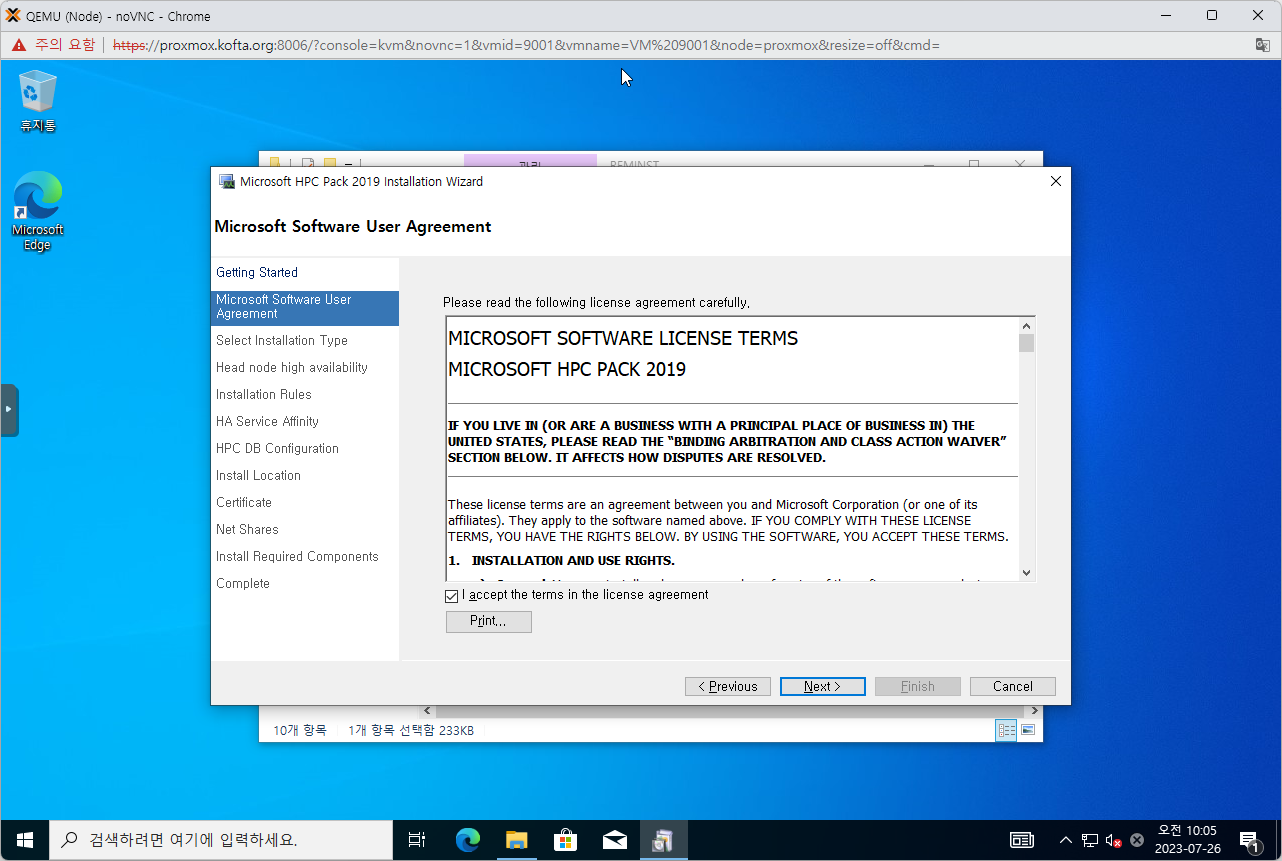
Task: Open File Explorer from the taskbar
Action: click(516, 840)
